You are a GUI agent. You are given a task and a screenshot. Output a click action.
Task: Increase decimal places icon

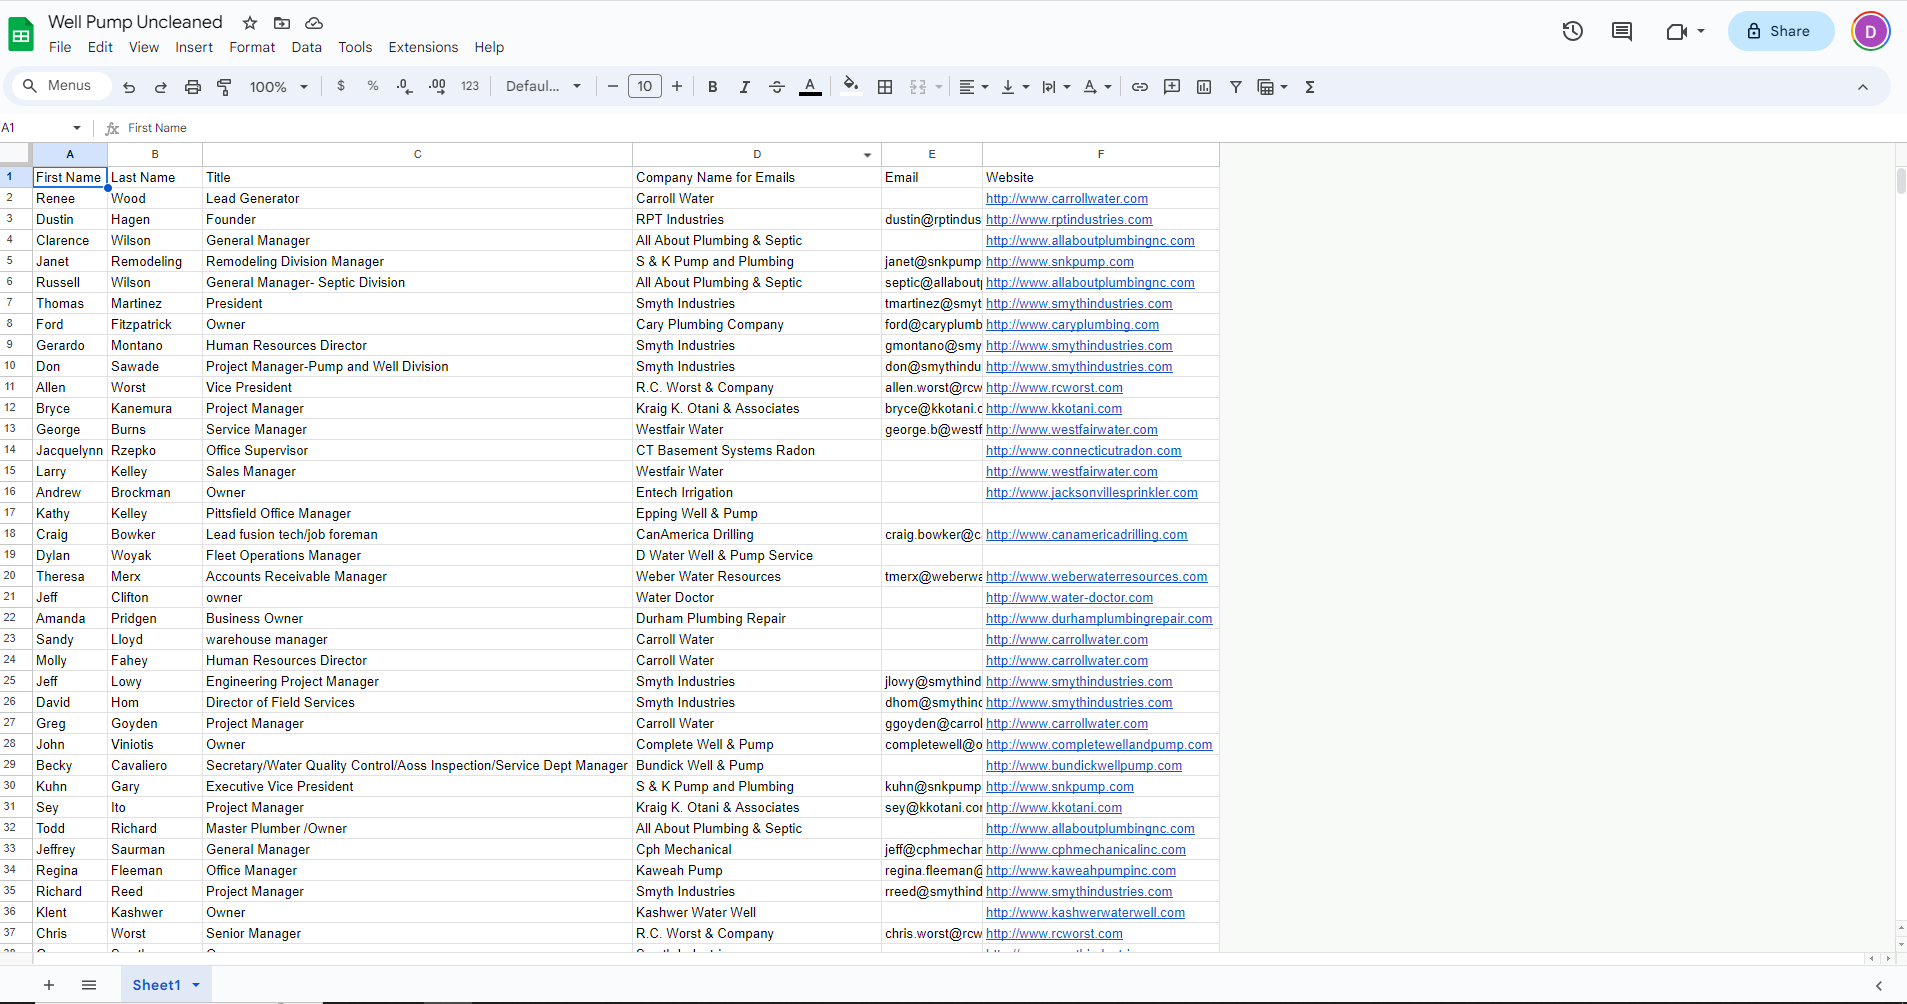437,87
